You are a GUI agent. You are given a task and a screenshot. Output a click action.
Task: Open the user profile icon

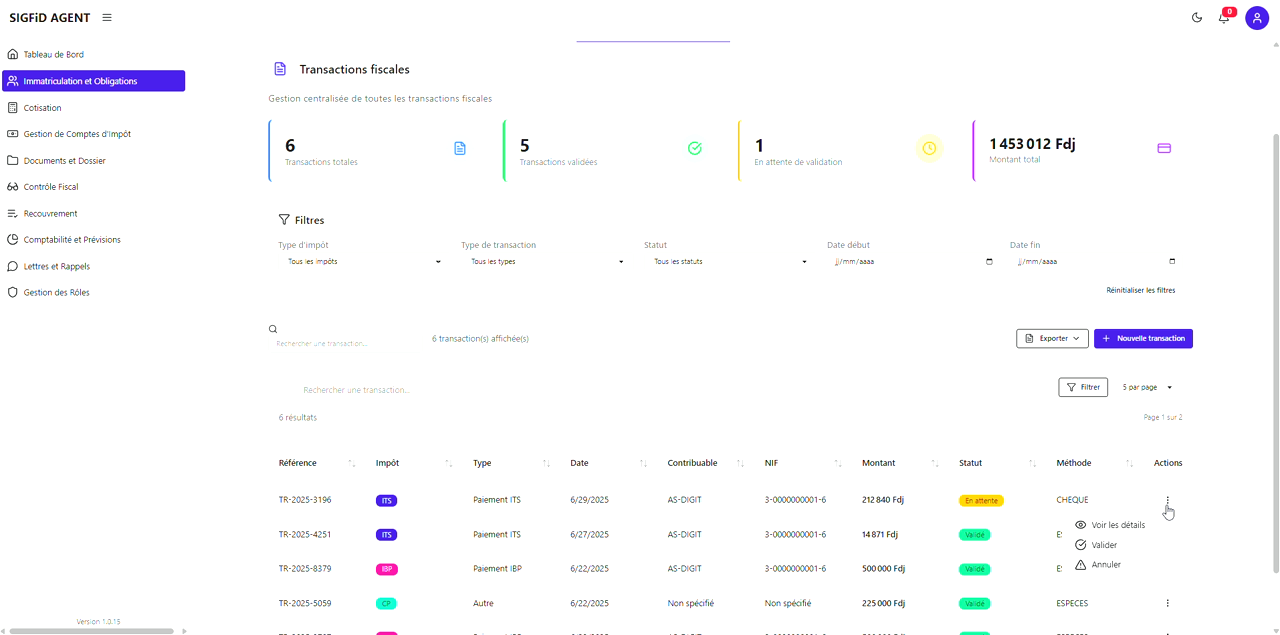pos(1256,17)
